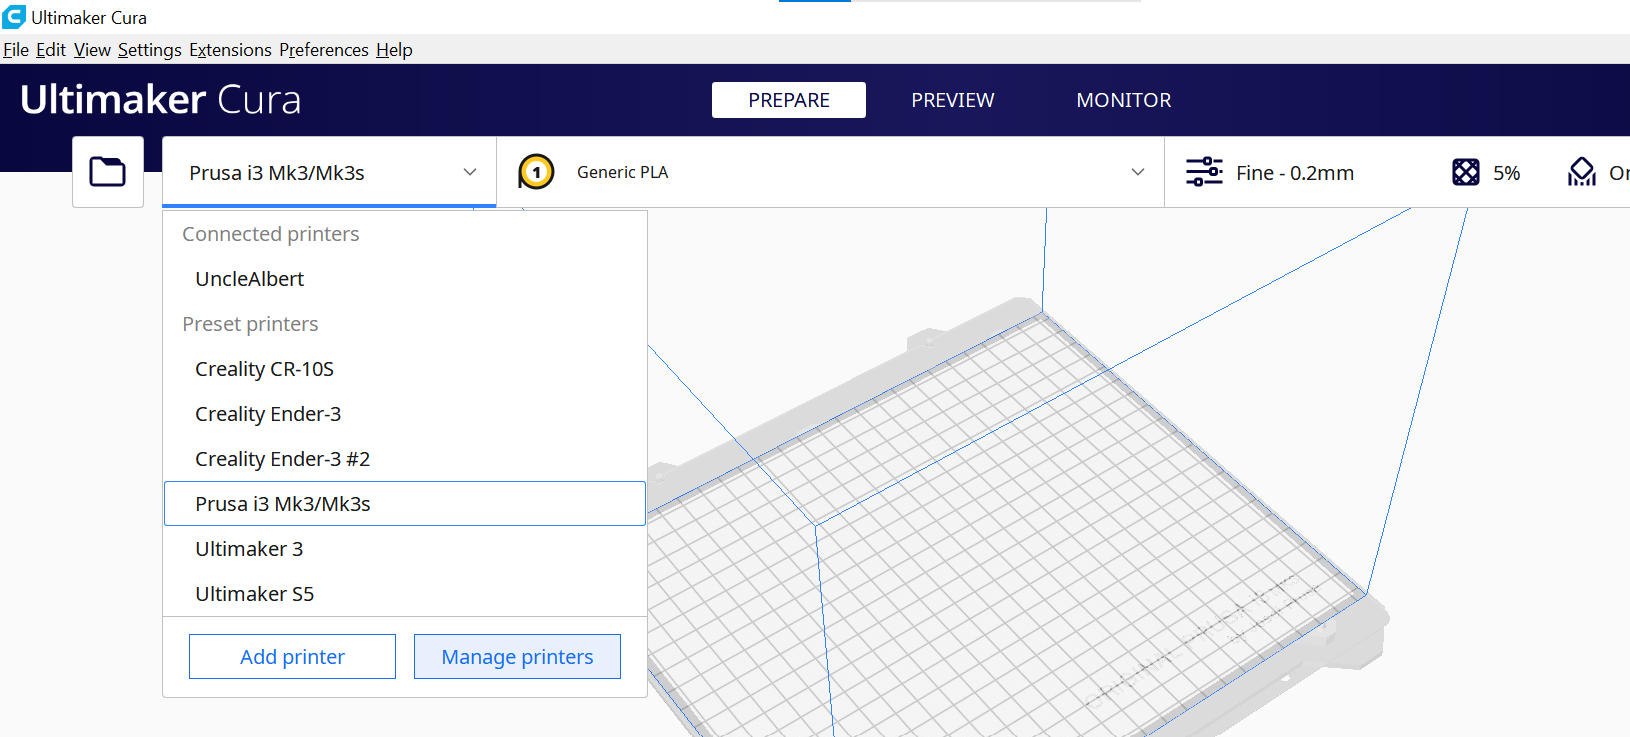Click the Add printer button
Viewport: 1630px width, 737px height.
point(292,657)
